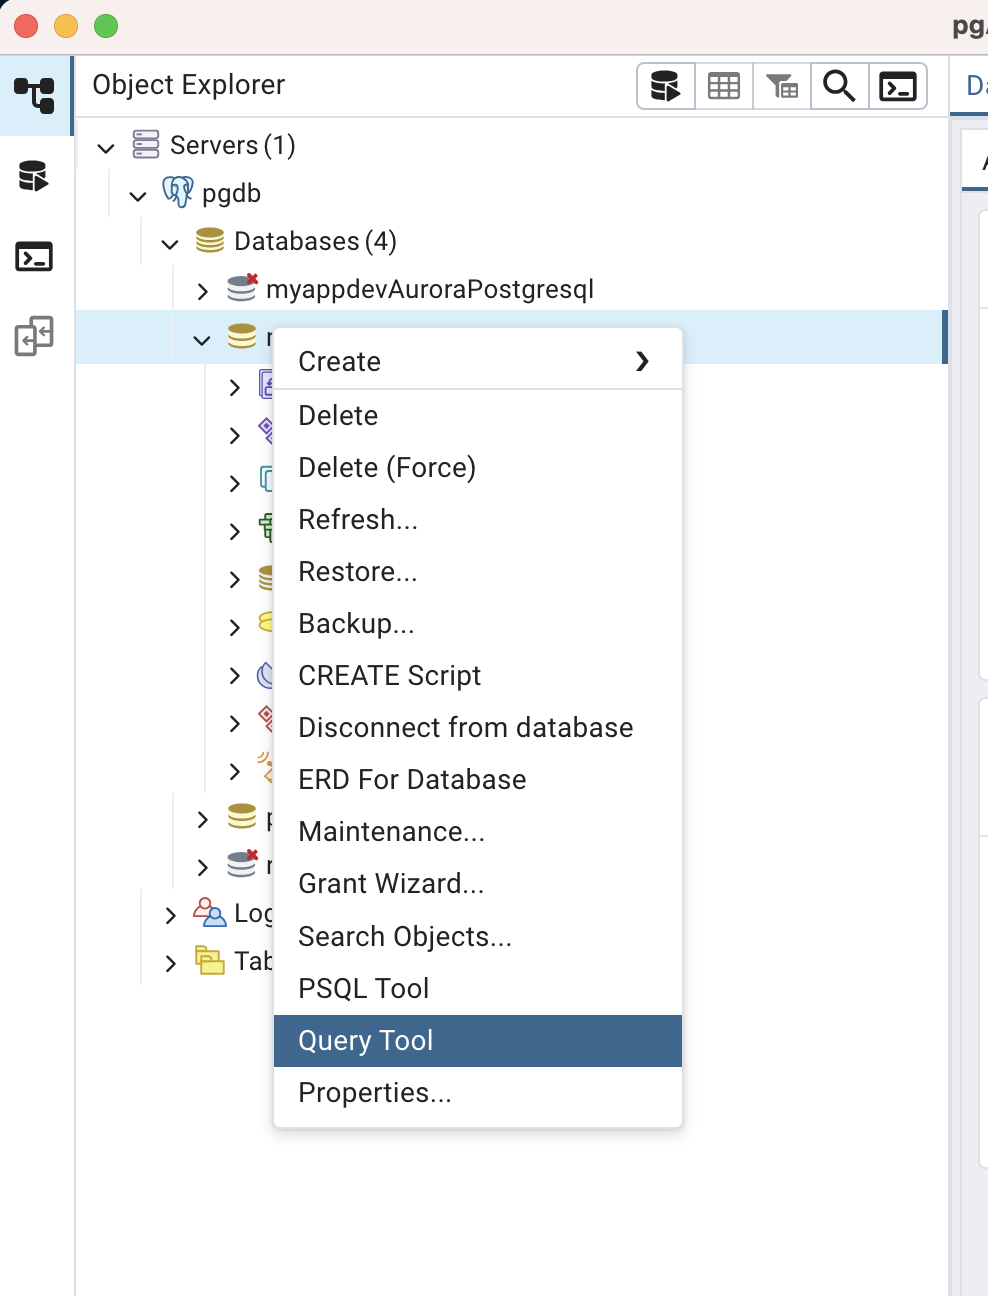Image resolution: width=988 pixels, height=1296 pixels.
Task: Click the Search Objects magnifier icon
Action: (839, 87)
